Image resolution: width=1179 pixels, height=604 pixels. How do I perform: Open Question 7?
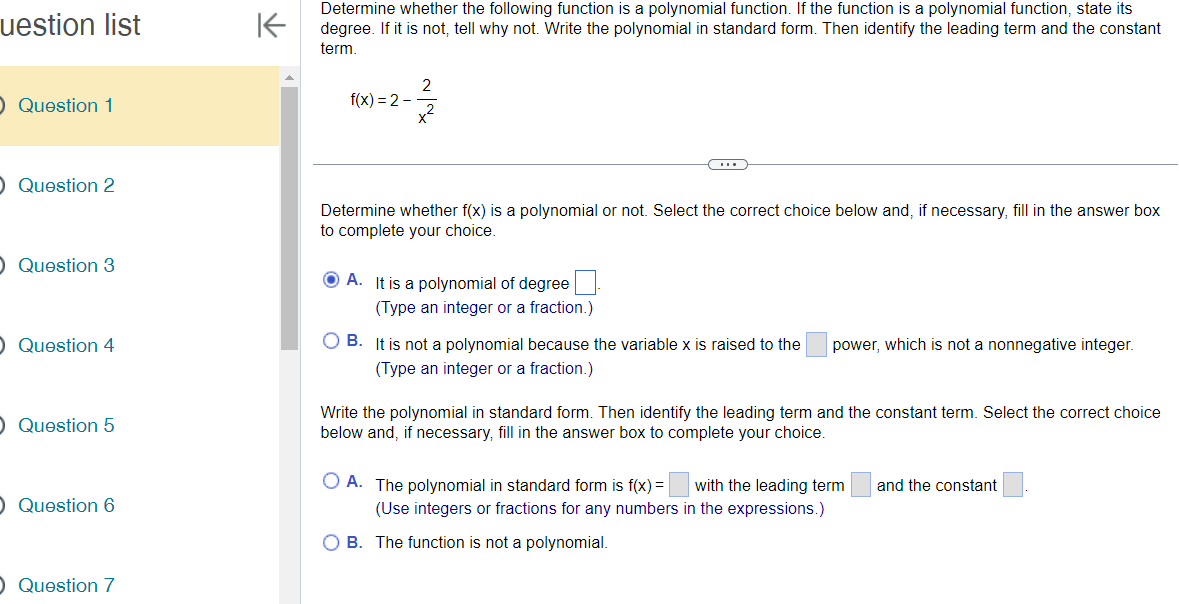coord(66,585)
